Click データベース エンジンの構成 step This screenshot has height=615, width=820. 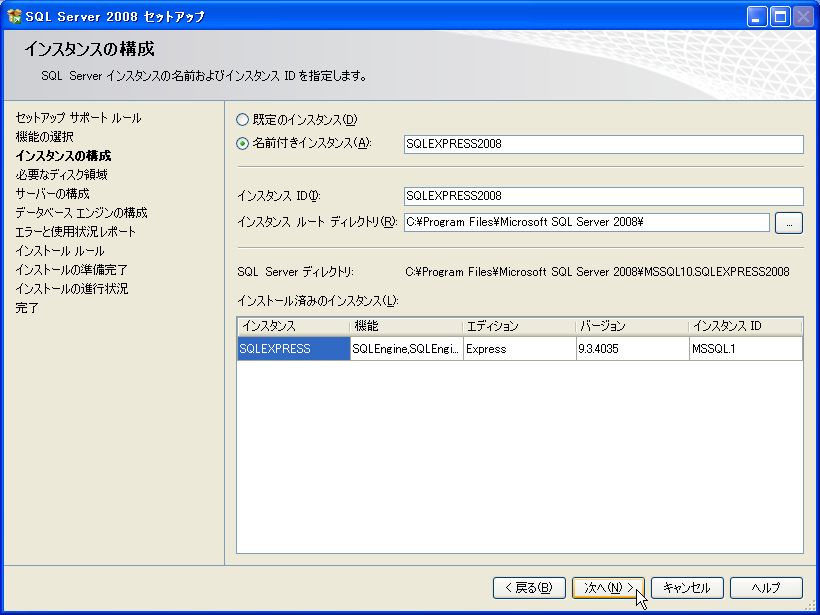pyautogui.click(x=82, y=213)
